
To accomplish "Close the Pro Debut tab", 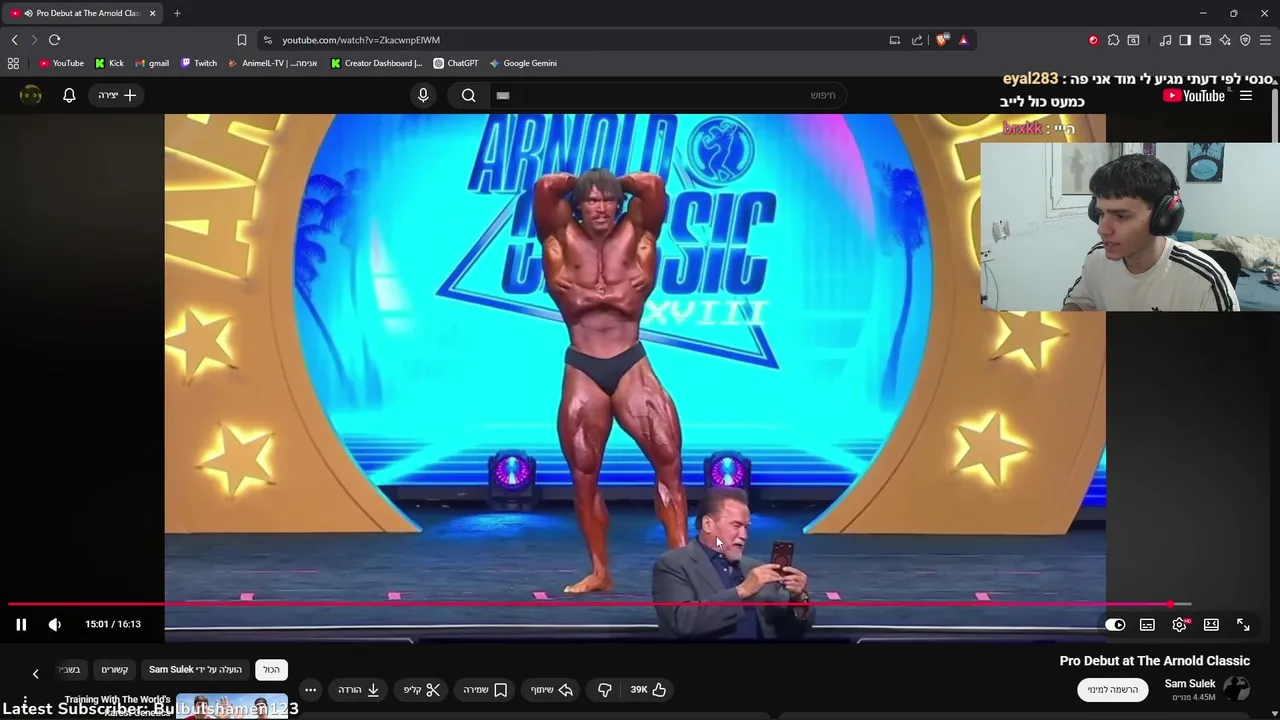I will coord(153,13).
